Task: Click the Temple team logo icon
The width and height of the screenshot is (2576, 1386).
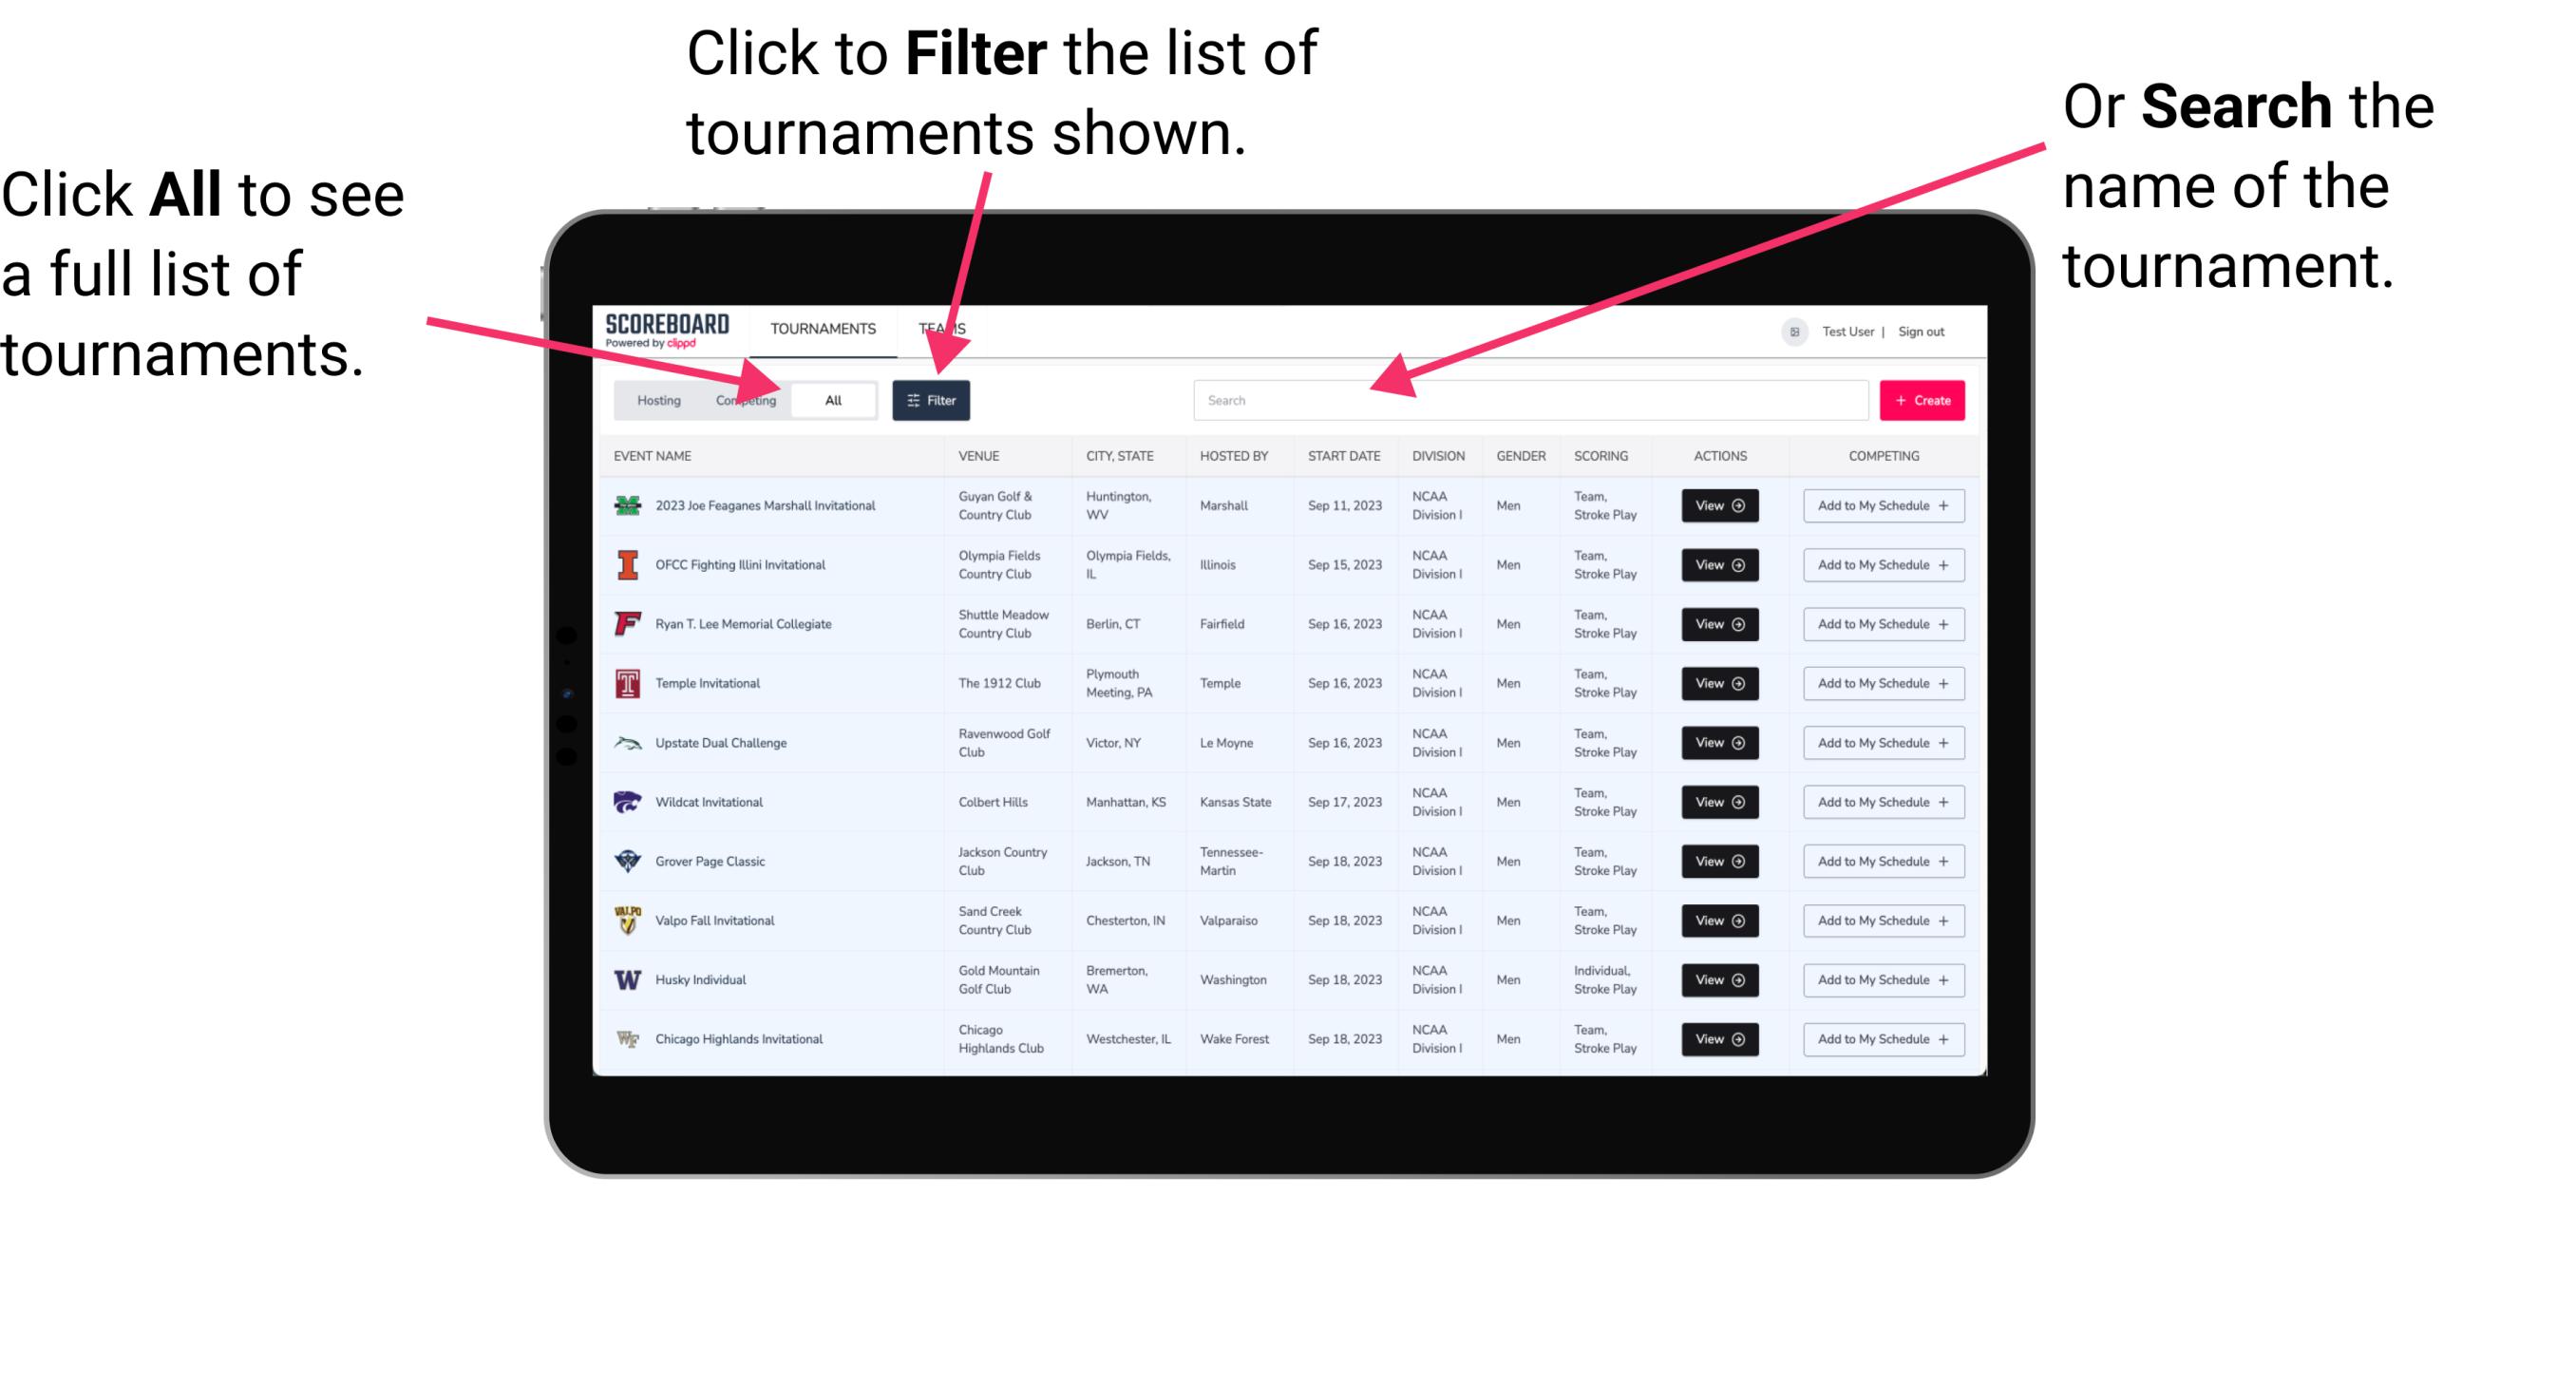Action: coord(628,683)
